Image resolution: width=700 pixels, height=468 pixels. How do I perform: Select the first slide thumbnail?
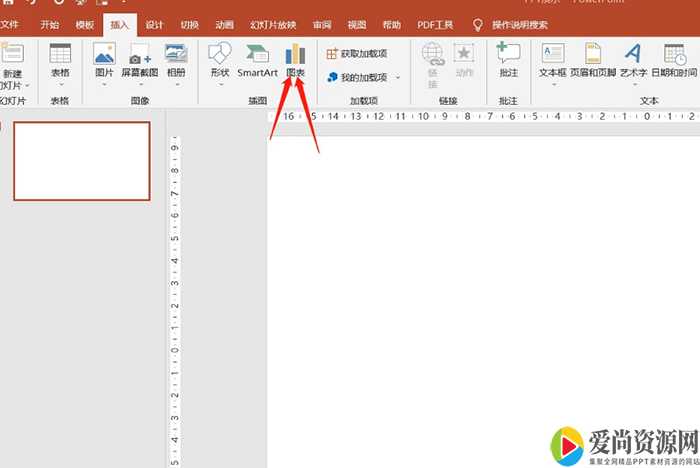click(x=81, y=161)
